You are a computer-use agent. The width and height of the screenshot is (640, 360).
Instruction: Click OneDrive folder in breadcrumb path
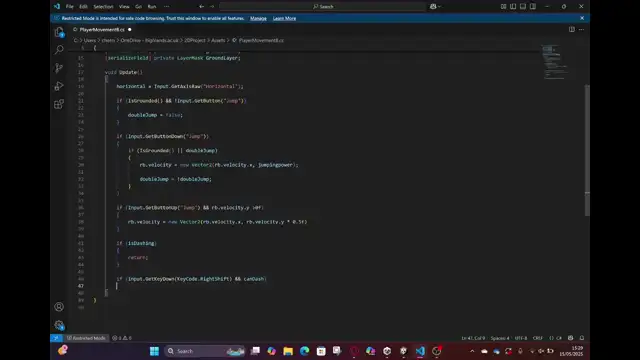(x=149, y=40)
